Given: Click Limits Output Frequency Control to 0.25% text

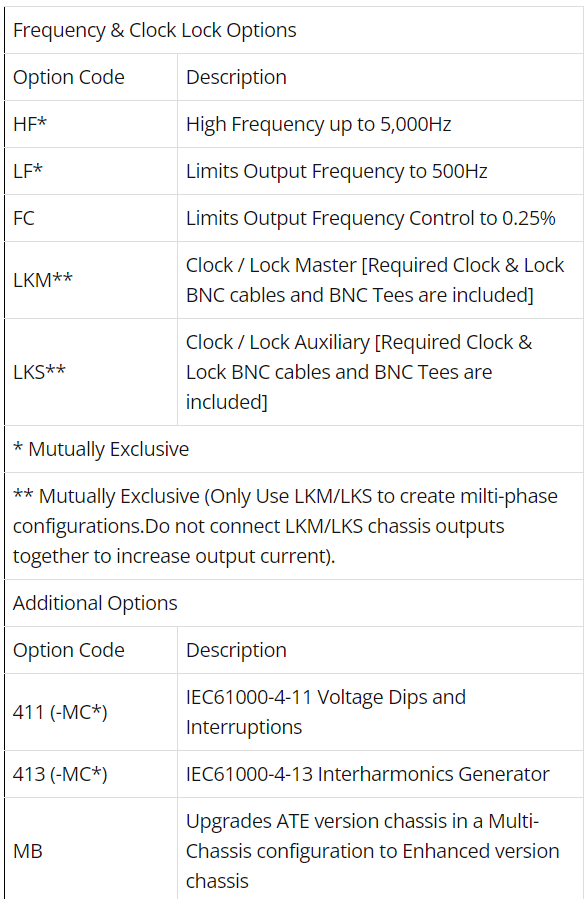Looking at the screenshot, I should (x=370, y=218).
